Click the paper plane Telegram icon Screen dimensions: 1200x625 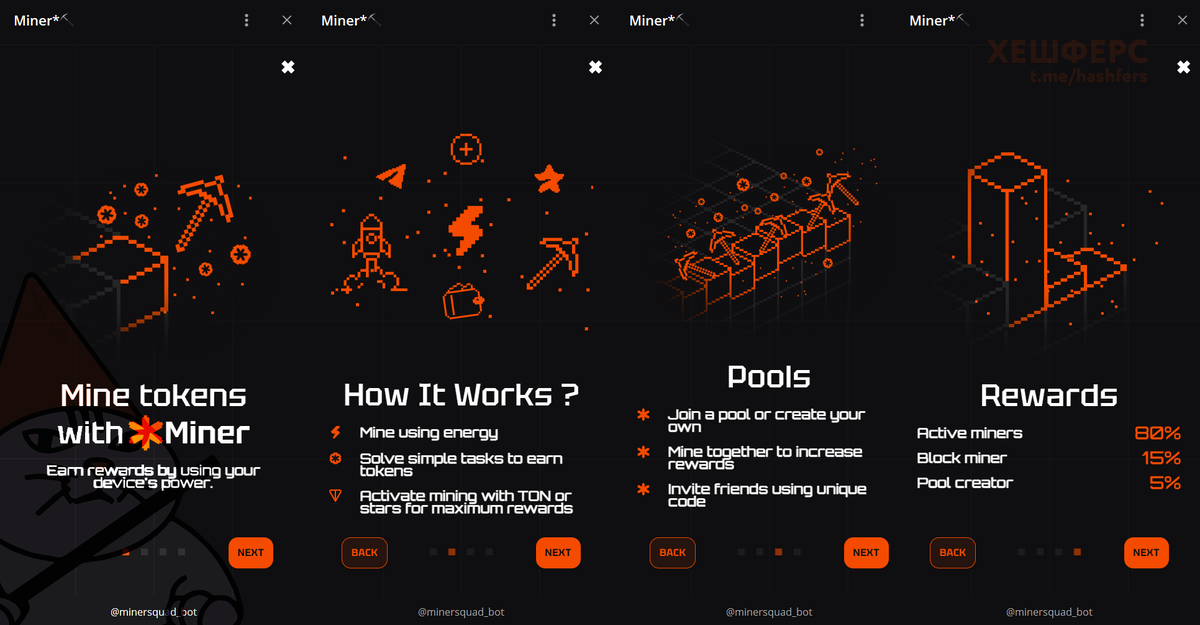click(392, 175)
